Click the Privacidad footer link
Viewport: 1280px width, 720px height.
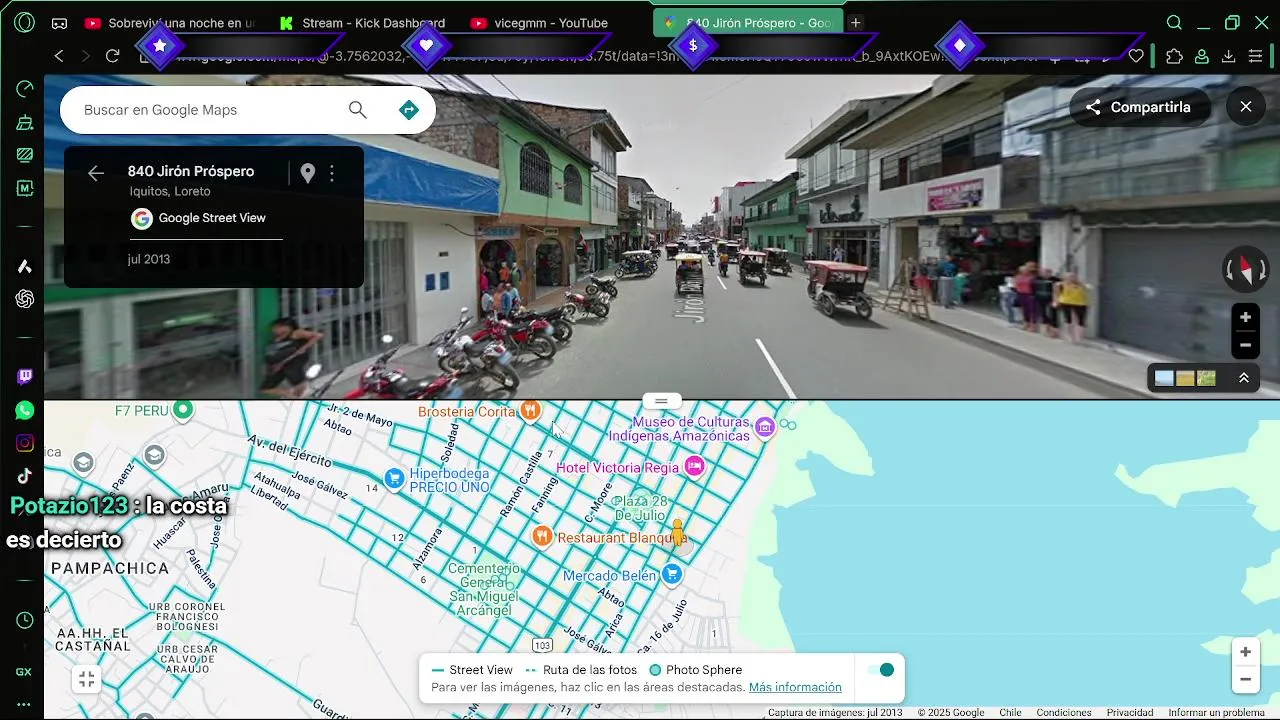(1130, 713)
